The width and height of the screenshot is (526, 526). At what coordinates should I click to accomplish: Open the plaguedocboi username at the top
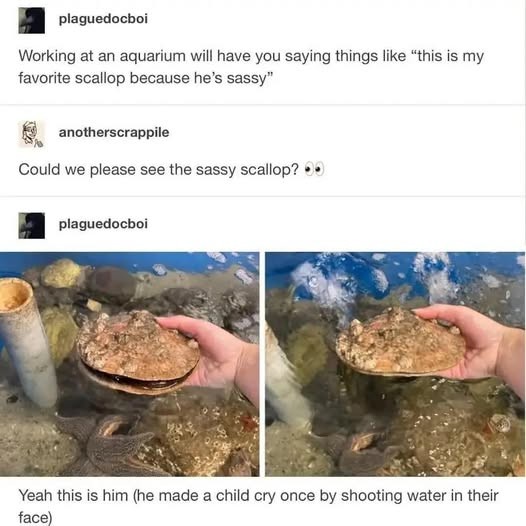pos(103,19)
